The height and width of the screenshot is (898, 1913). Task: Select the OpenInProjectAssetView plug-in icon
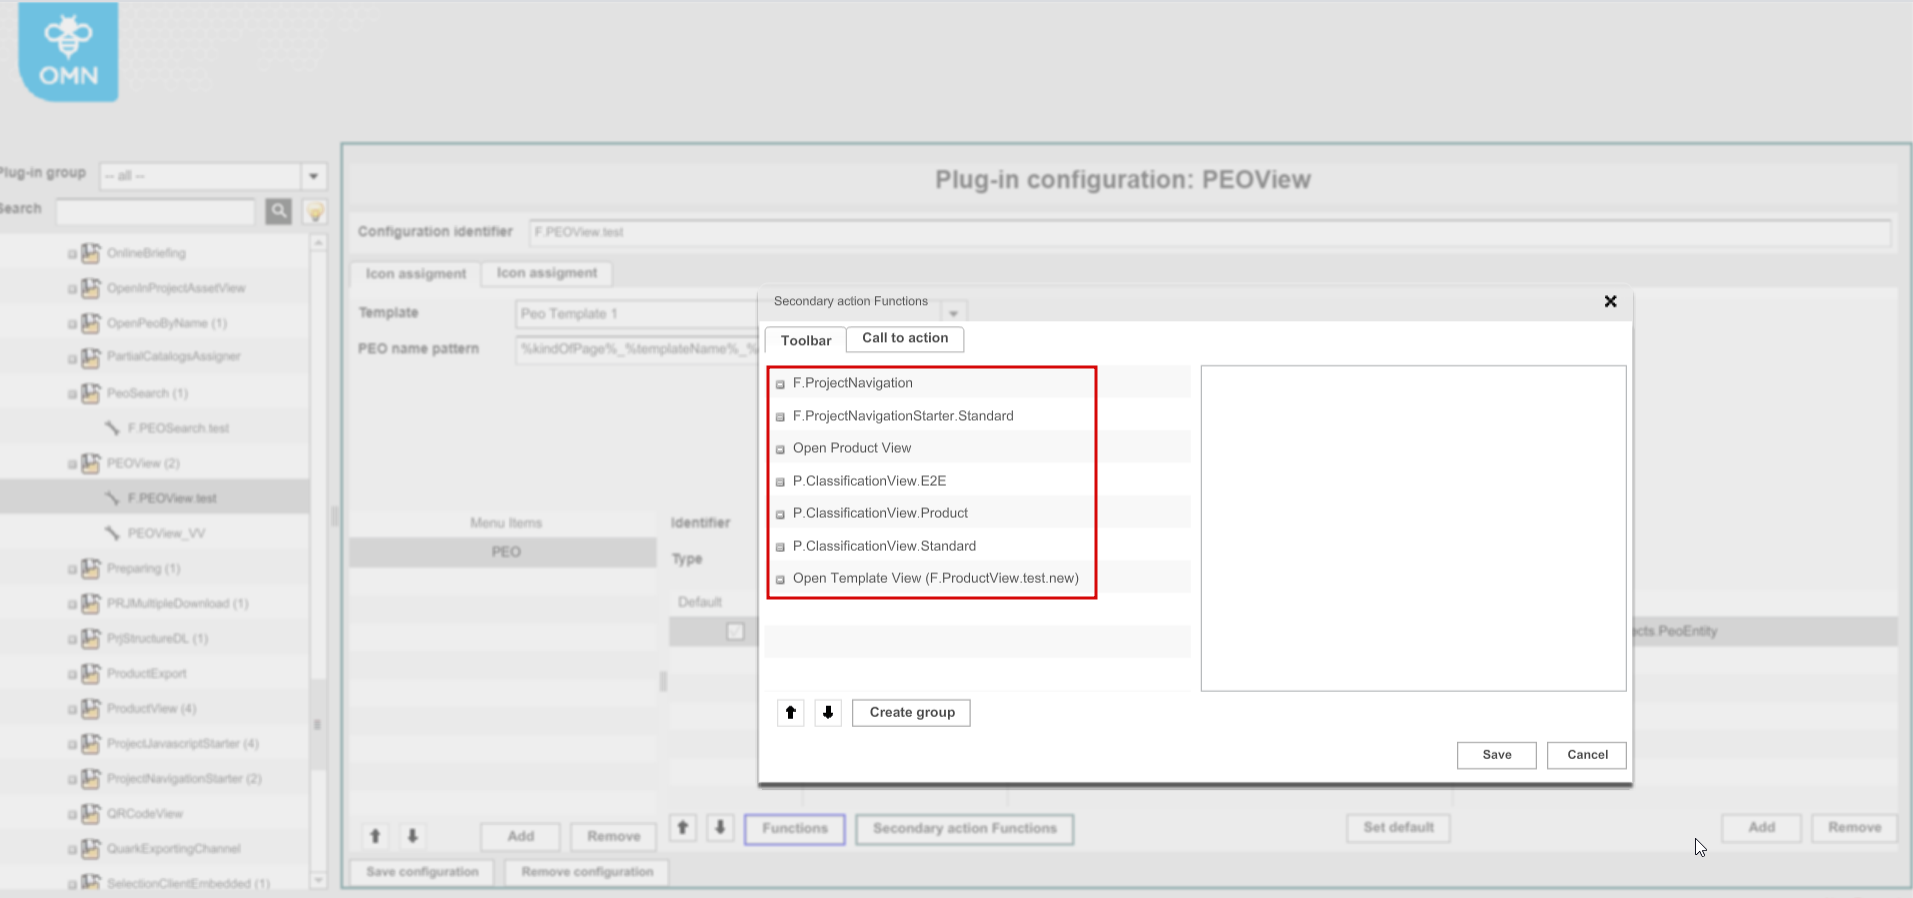91,288
